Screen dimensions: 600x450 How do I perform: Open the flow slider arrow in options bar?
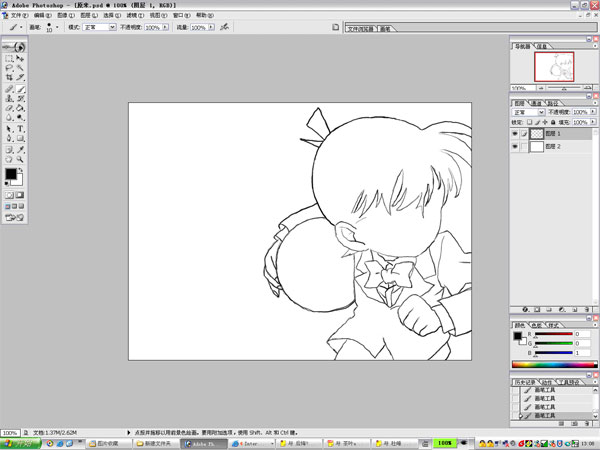click(x=211, y=27)
